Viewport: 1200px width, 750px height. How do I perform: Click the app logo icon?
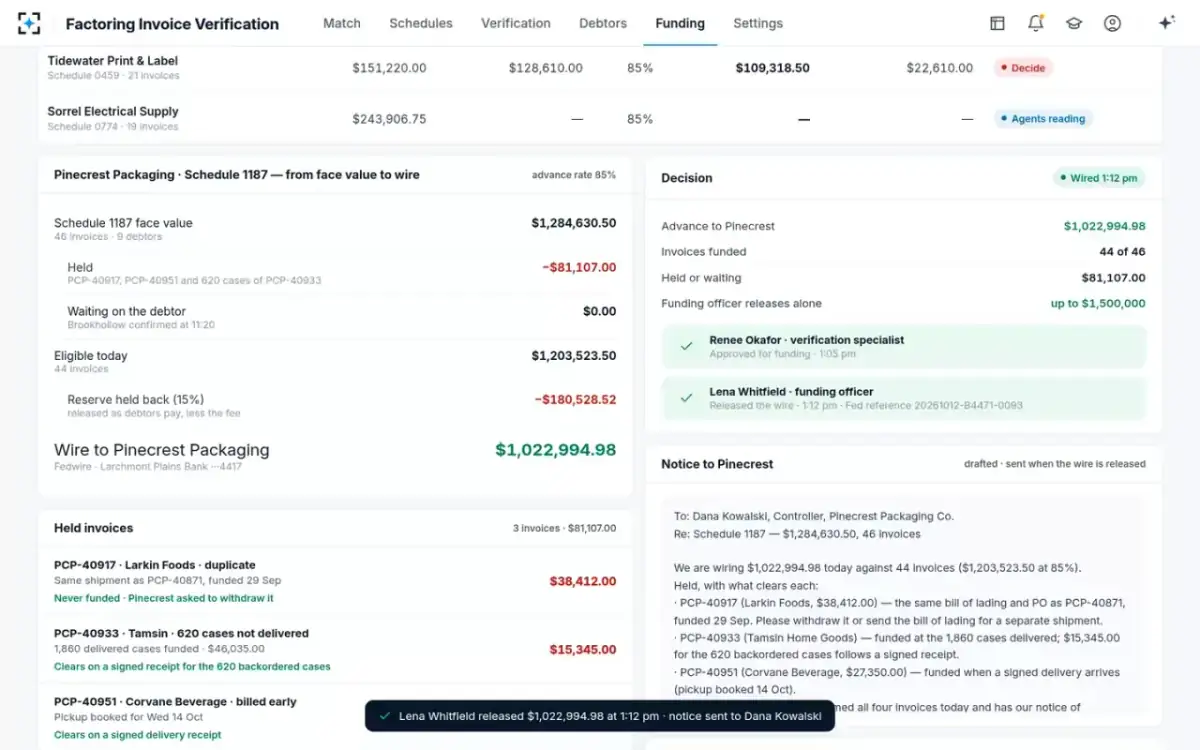(30, 23)
